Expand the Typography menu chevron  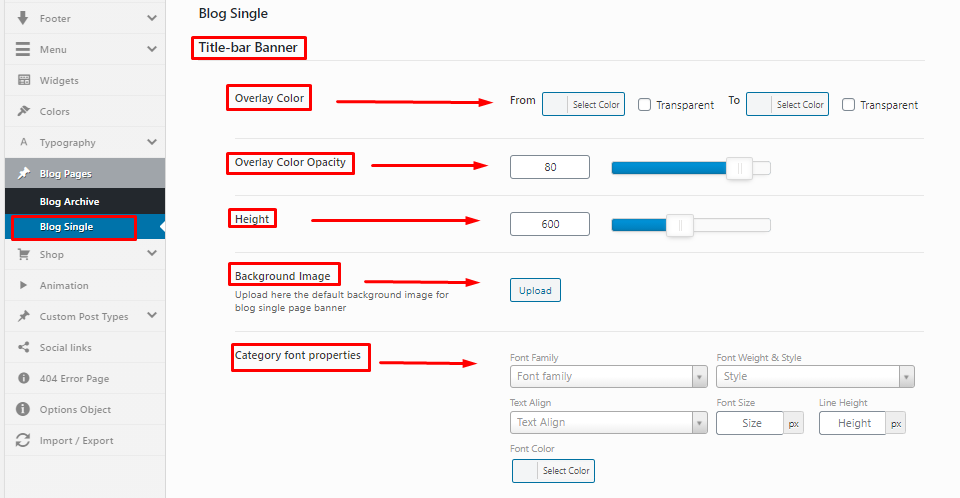(x=152, y=142)
